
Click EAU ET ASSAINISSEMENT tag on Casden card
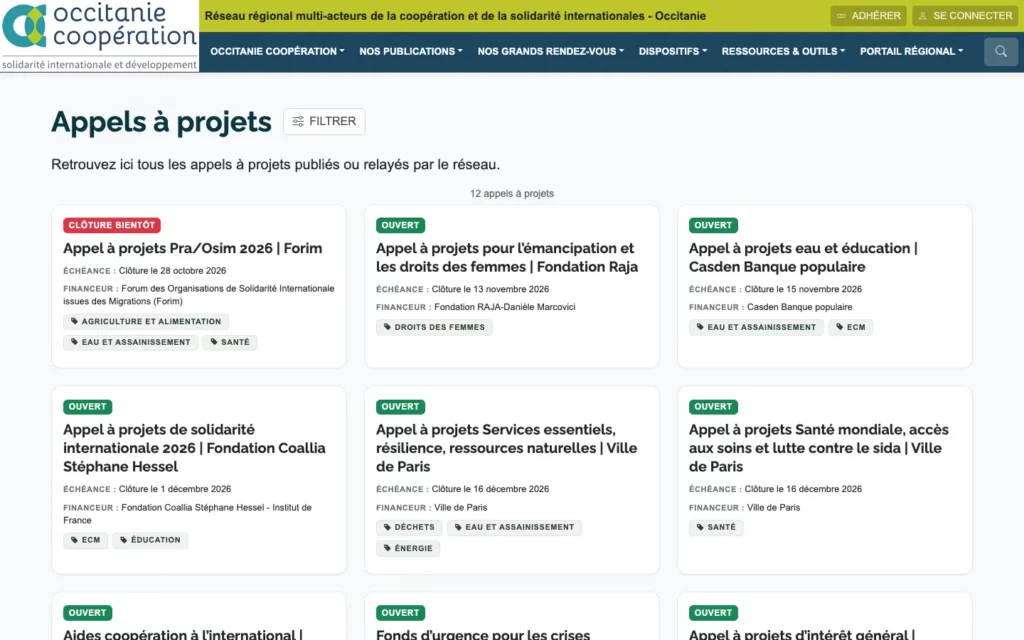pyautogui.click(x=756, y=327)
